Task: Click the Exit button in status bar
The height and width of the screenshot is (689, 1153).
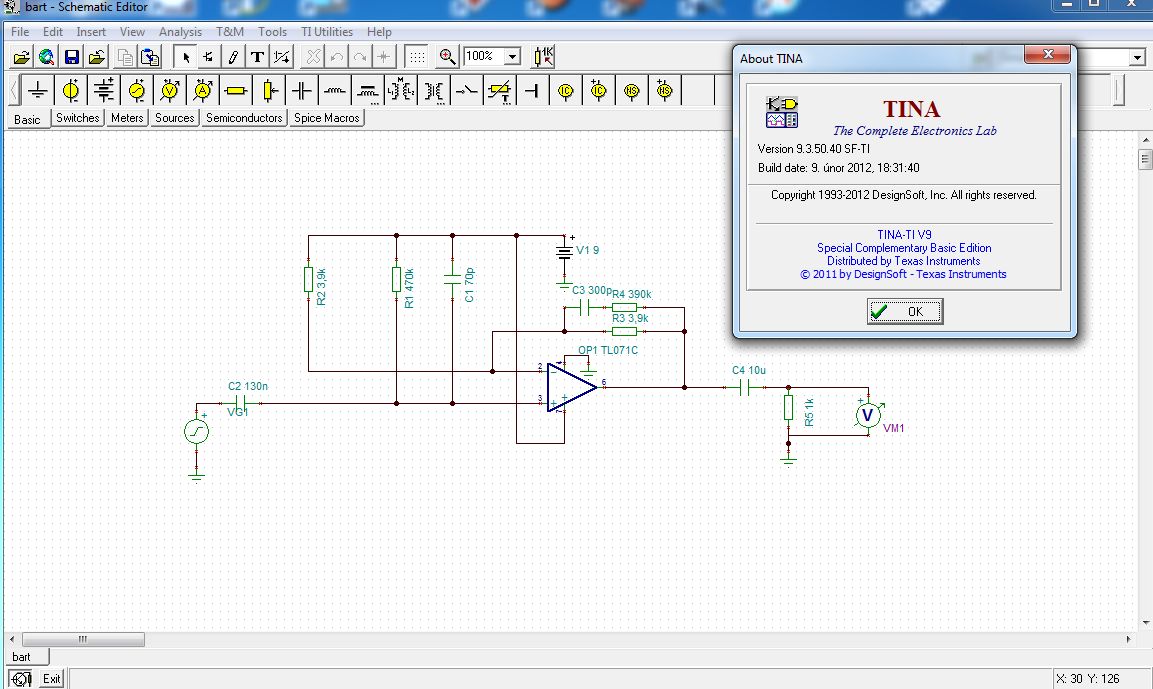Action: 51,679
